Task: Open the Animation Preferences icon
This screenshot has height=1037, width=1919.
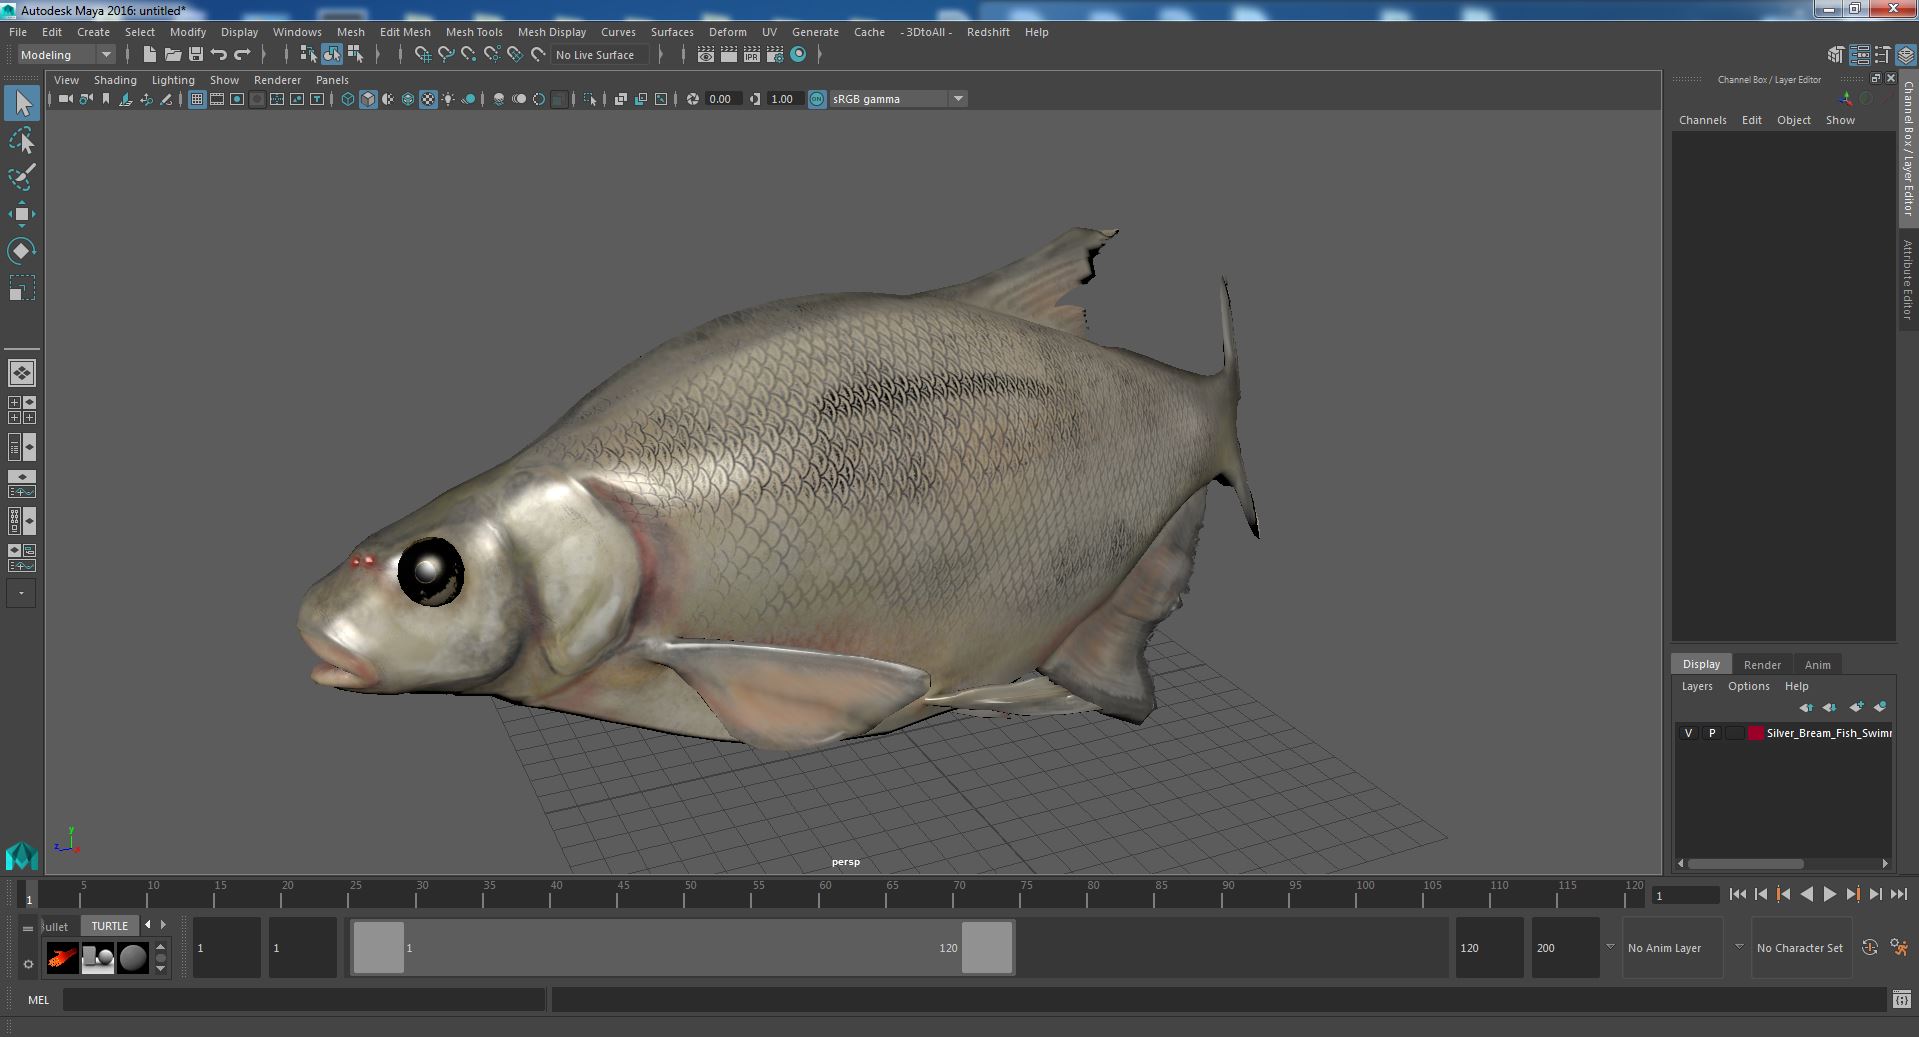Action: (x=1899, y=947)
